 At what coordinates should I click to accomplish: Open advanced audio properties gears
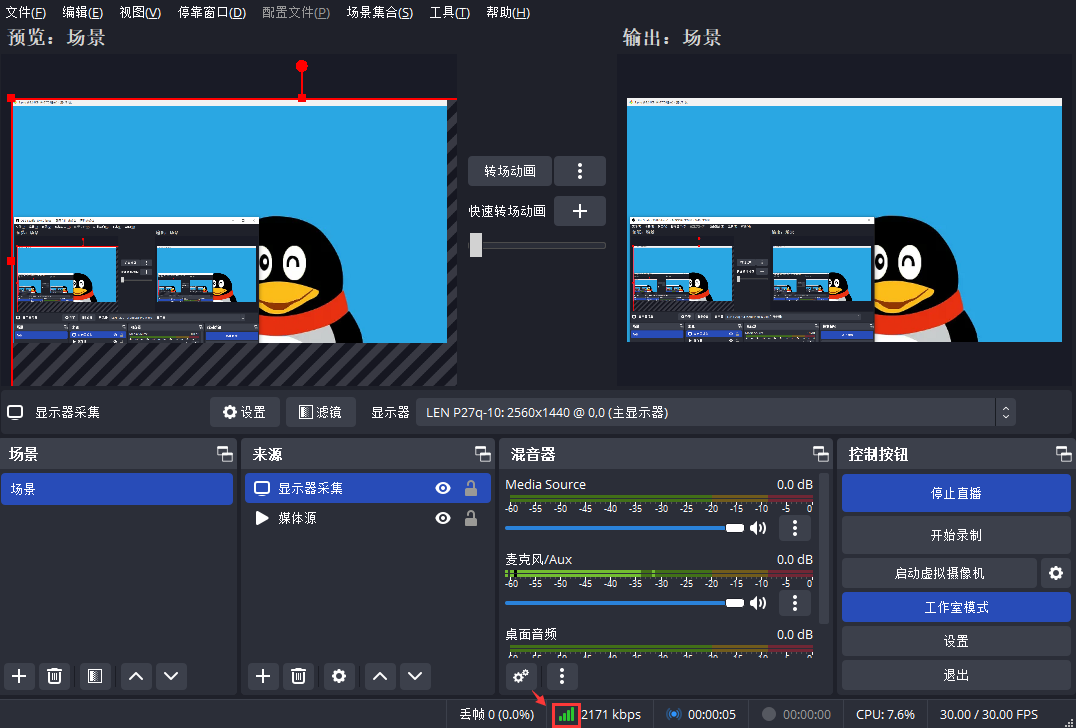point(522,677)
